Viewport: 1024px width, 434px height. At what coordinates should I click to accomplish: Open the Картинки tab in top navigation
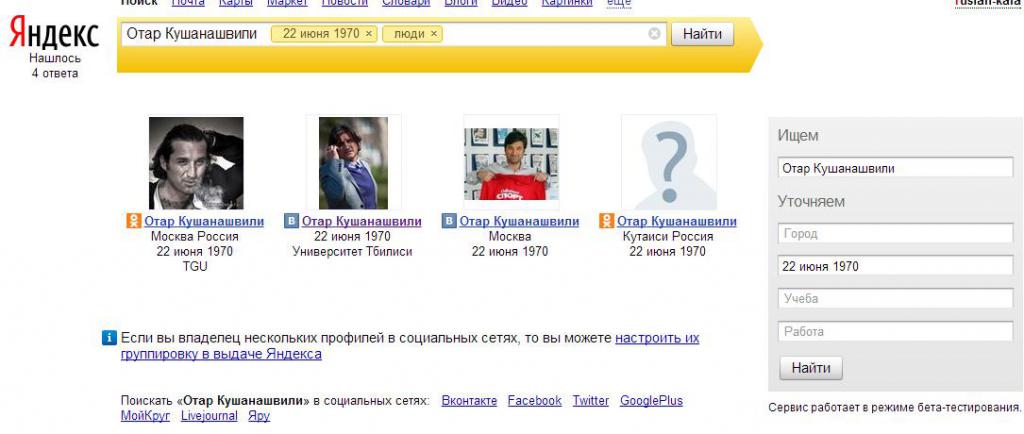[567, 3]
